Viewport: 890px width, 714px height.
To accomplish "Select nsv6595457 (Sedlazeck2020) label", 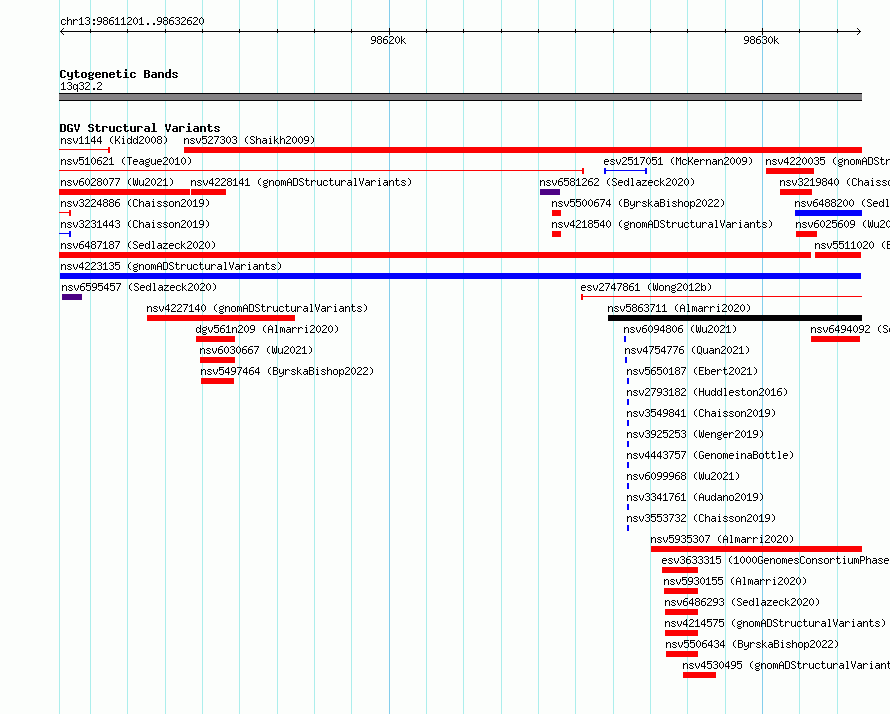I will click(139, 287).
